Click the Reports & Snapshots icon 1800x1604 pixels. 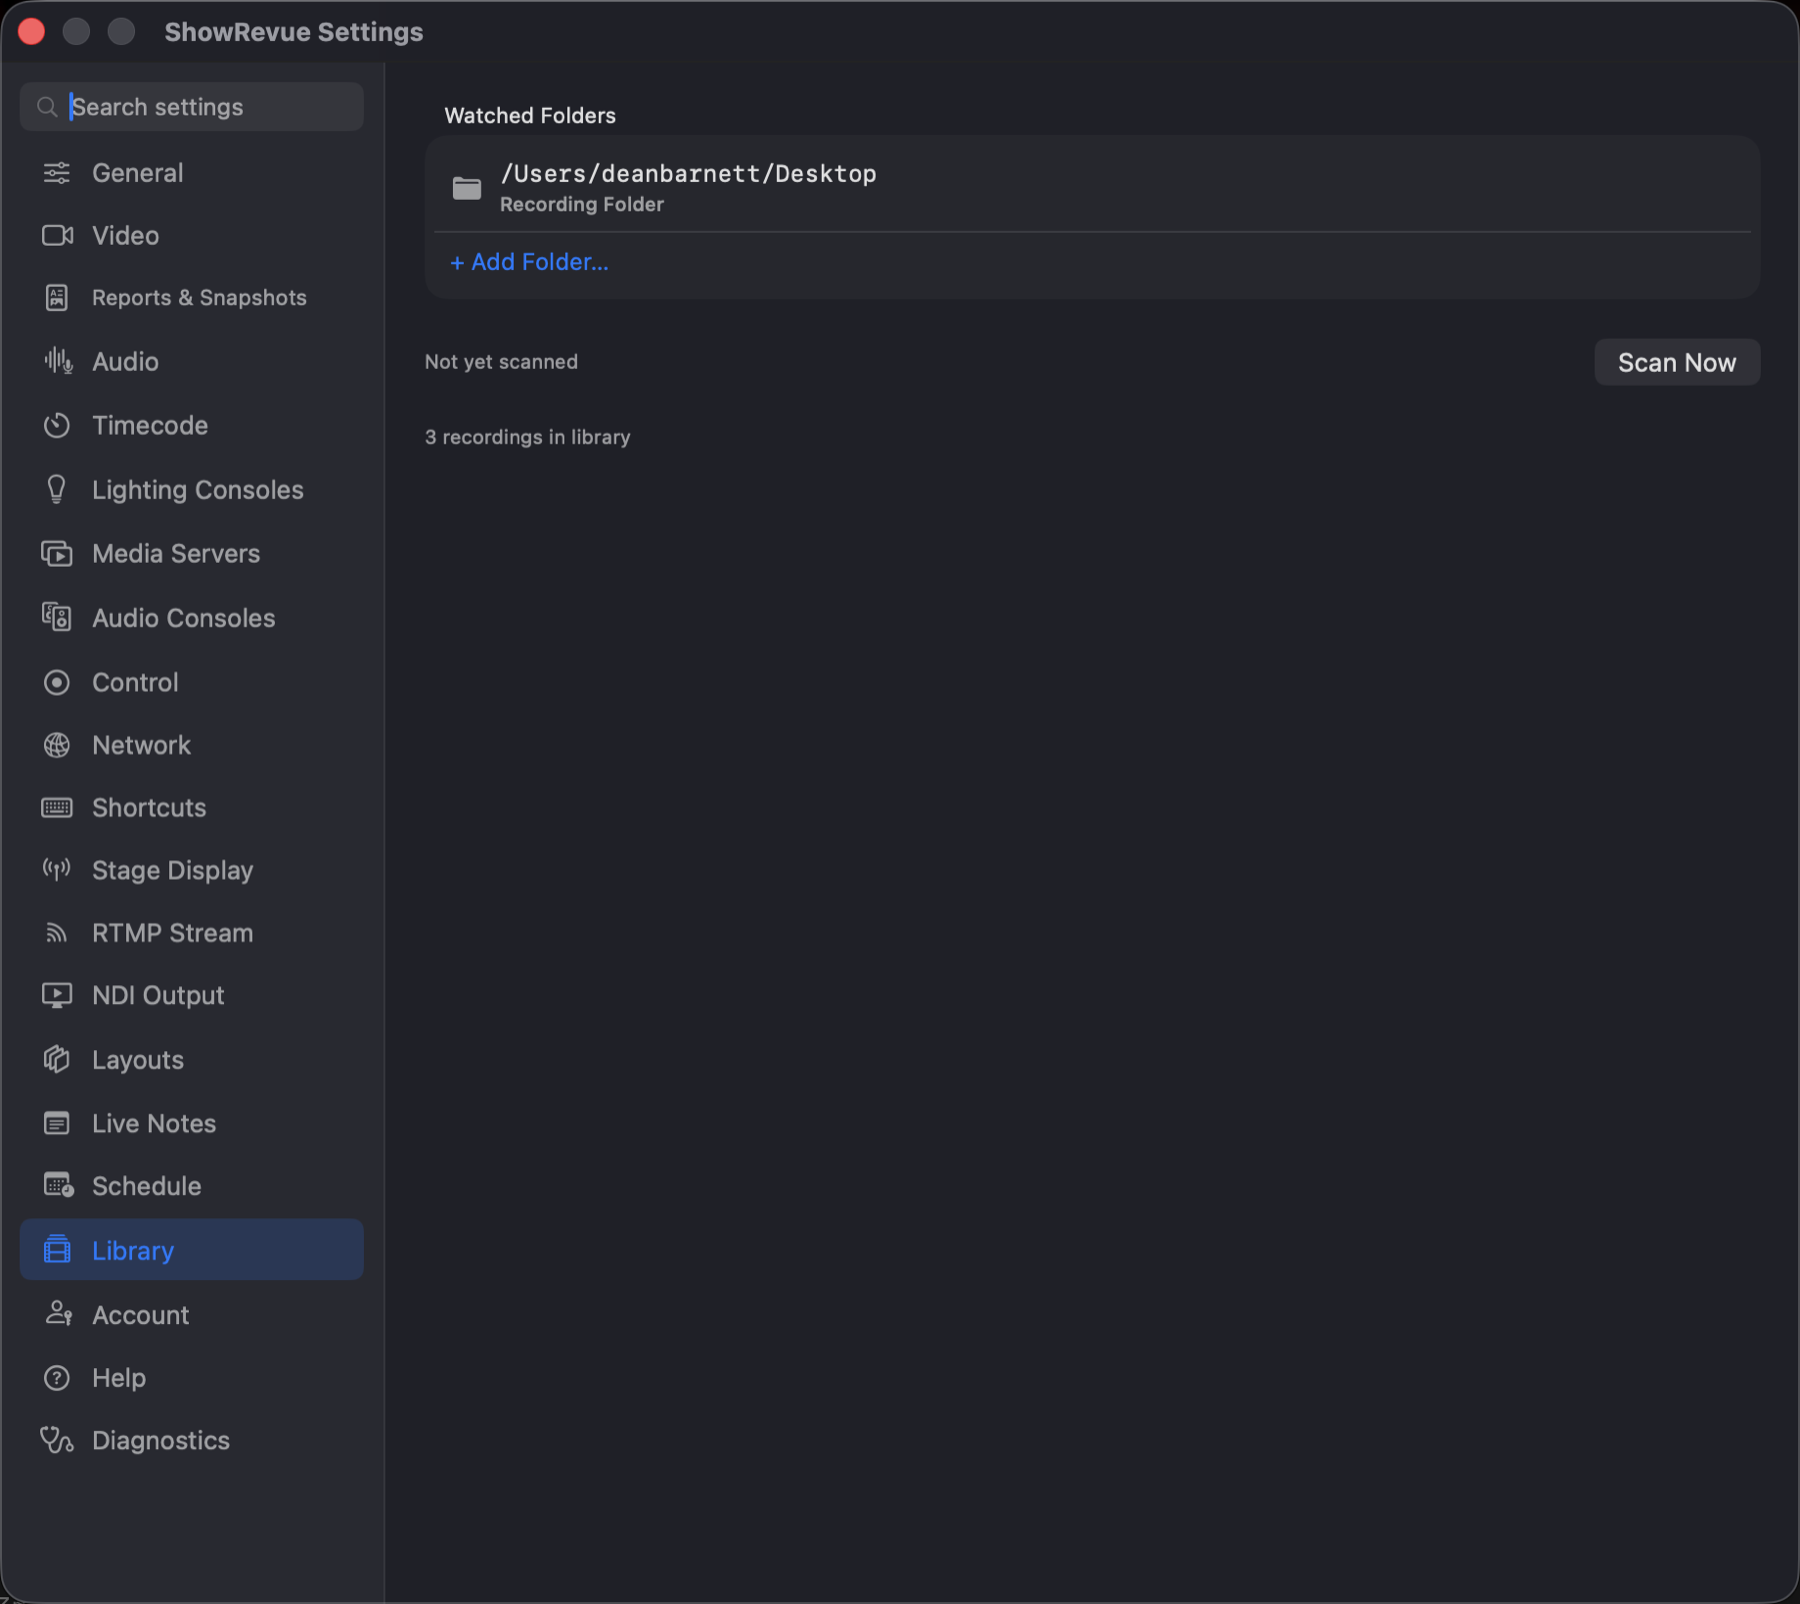(x=57, y=297)
